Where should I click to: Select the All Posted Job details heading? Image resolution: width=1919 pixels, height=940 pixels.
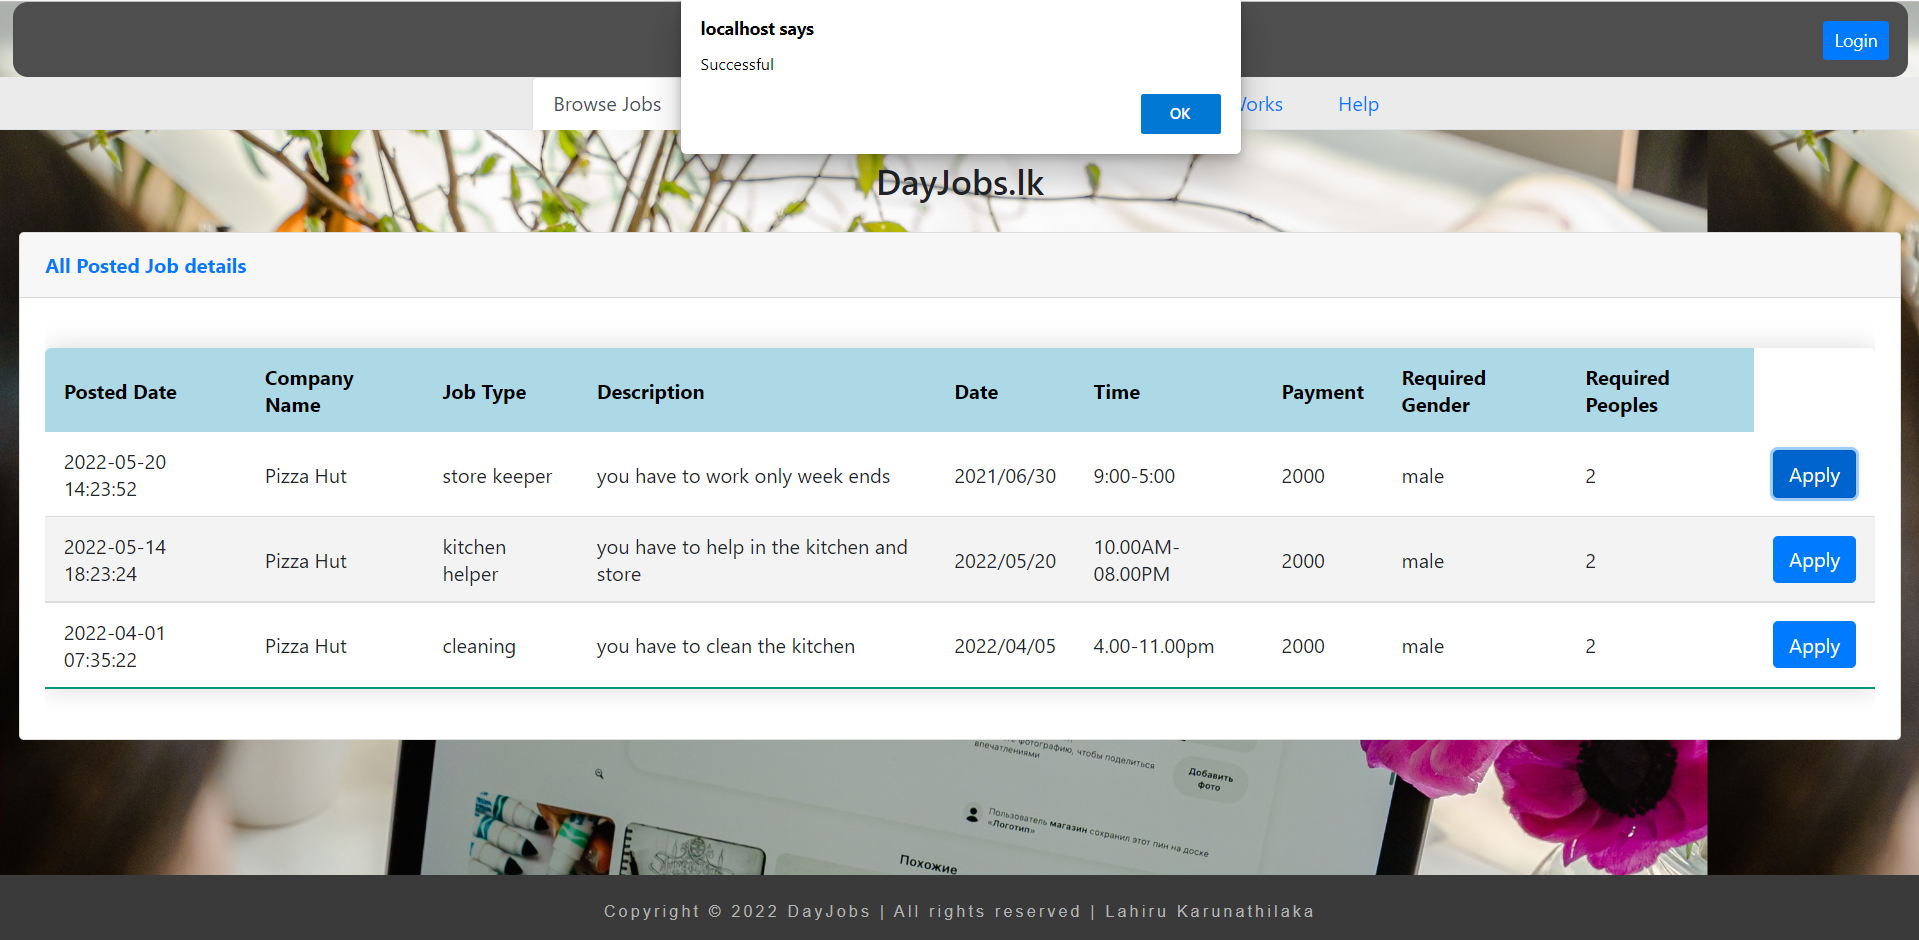coord(145,265)
